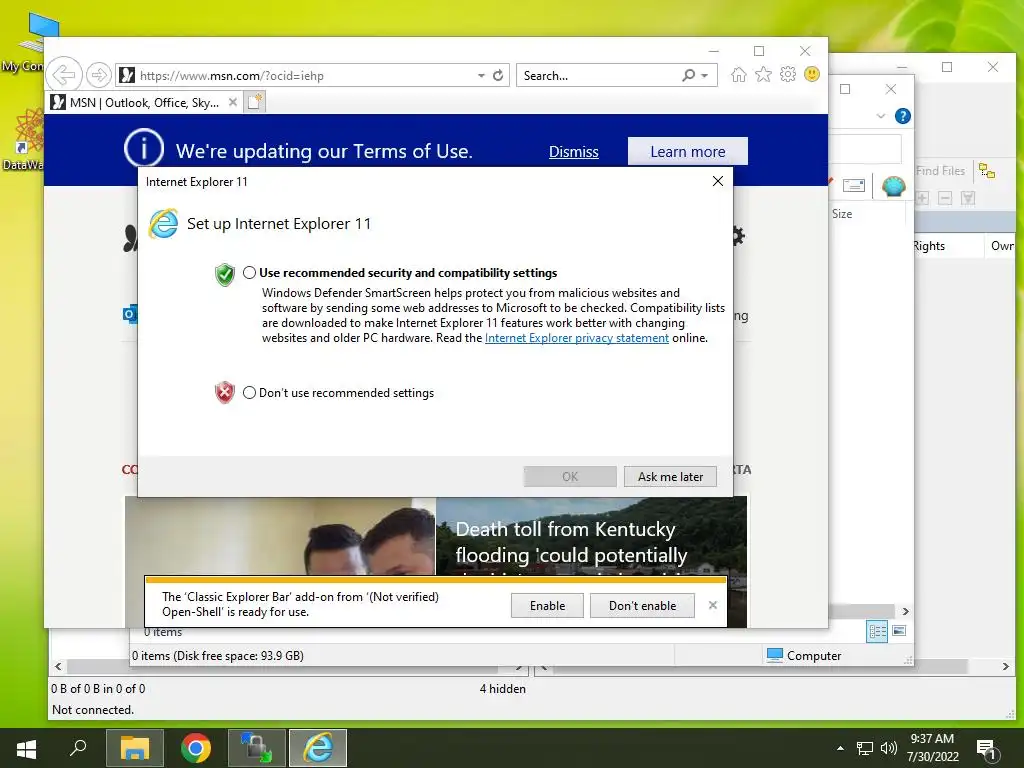The width and height of the screenshot is (1024, 768).
Task: Select the My Computer desktop icon
Action: (26, 40)
